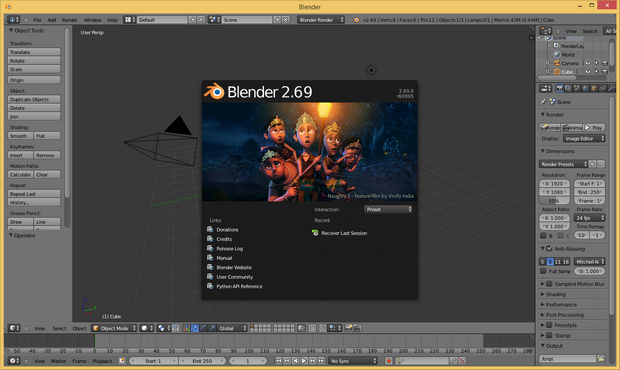Viewport: 620px width, 370px height.
Task: Toggle the Anti-Aliasing checkbox
Action: [549, 249]
